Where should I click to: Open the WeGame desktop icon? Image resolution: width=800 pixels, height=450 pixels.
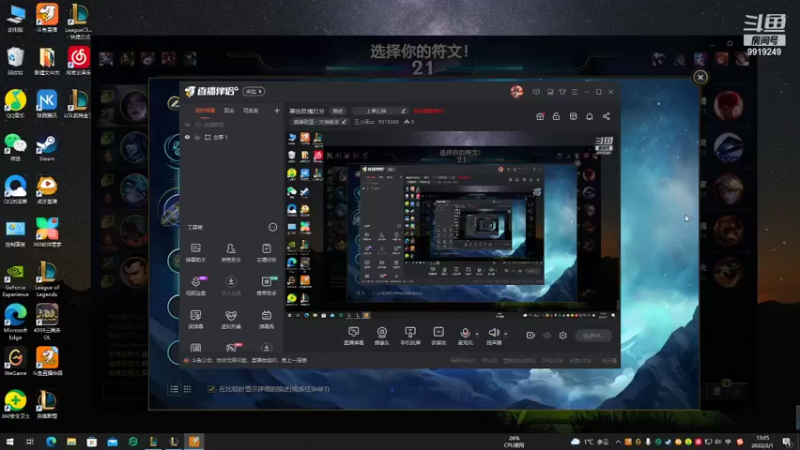[15, 362]
